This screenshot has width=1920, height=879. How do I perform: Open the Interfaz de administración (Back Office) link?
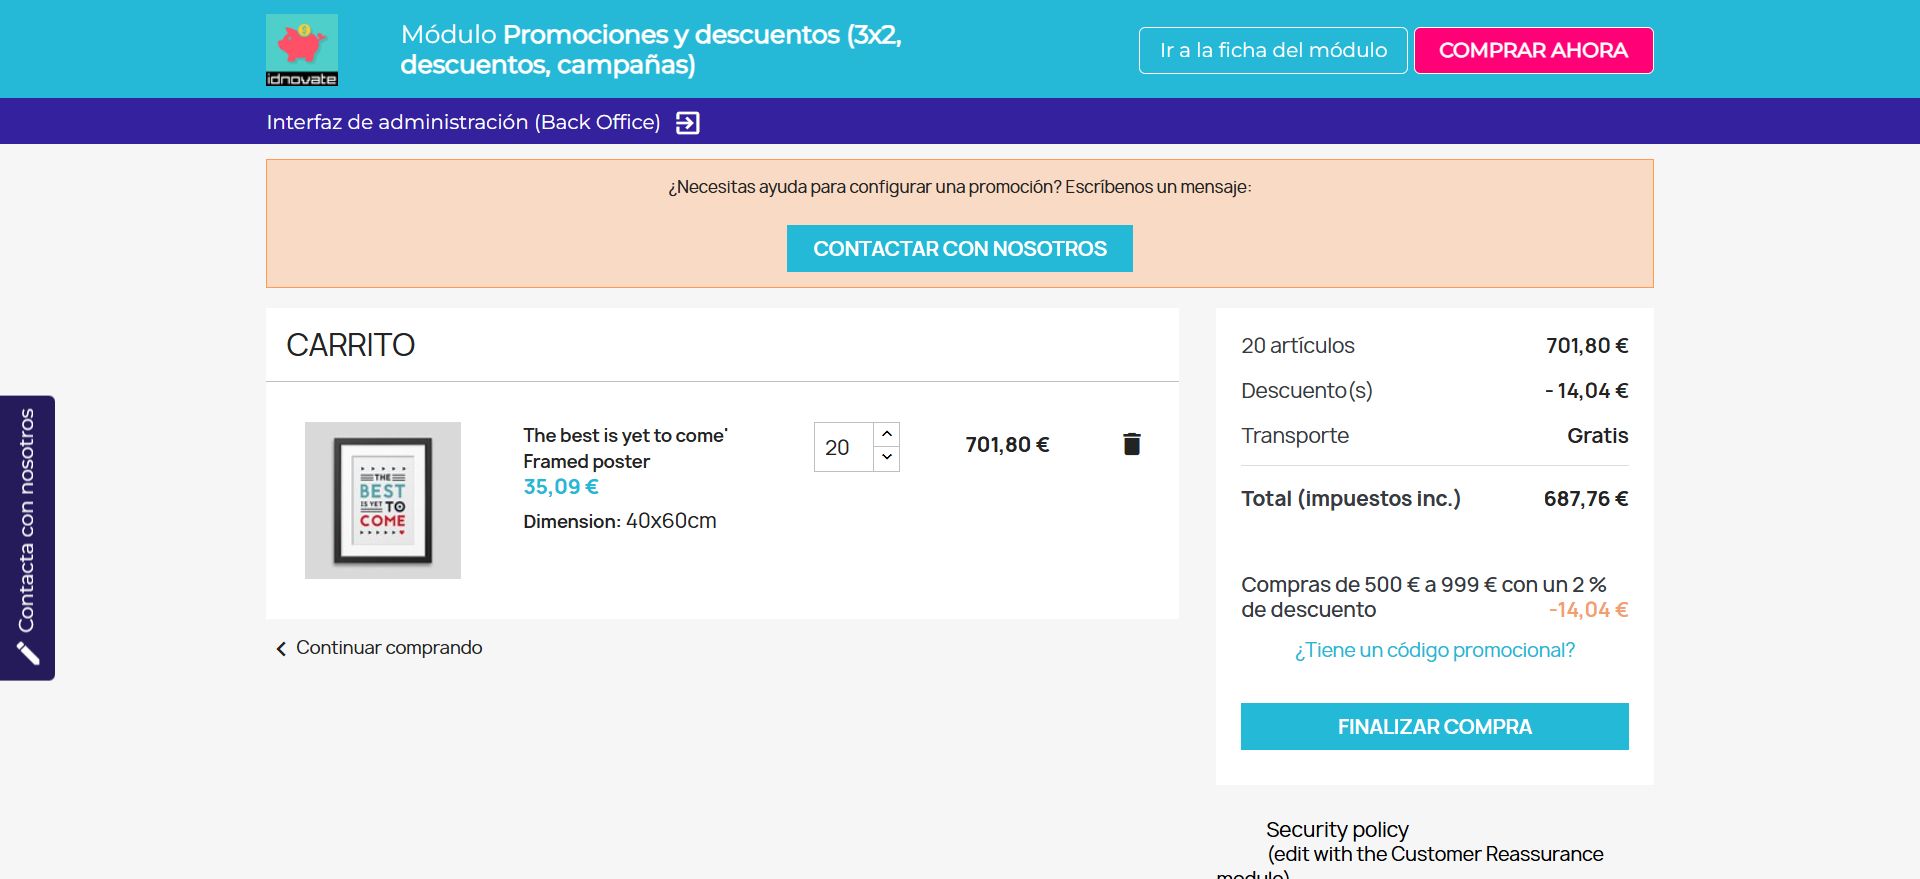463,122
